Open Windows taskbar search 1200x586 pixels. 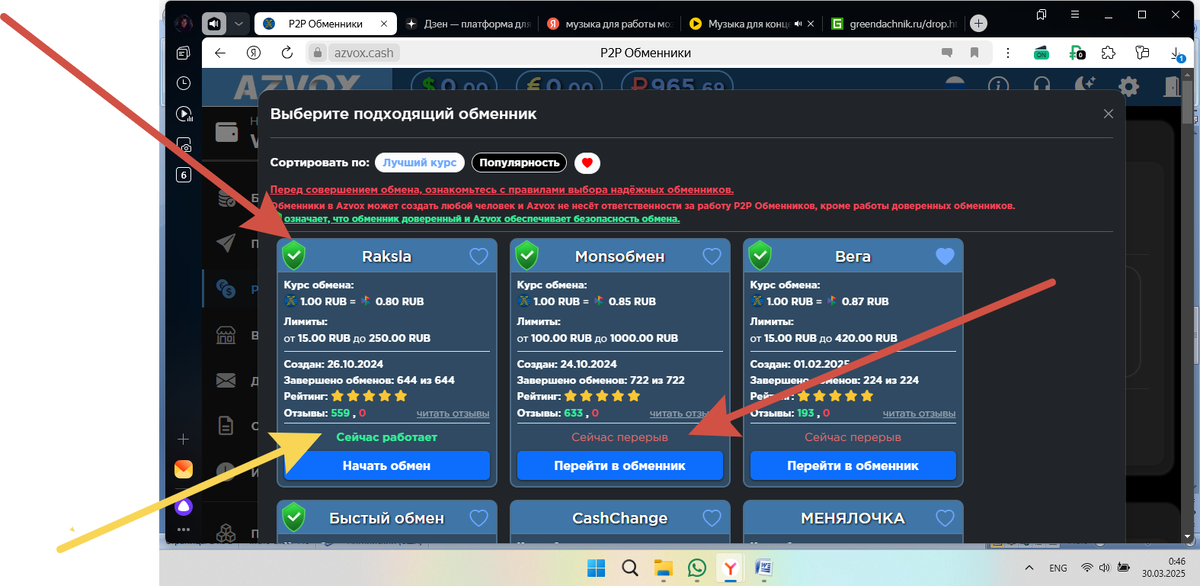point(629,568)
